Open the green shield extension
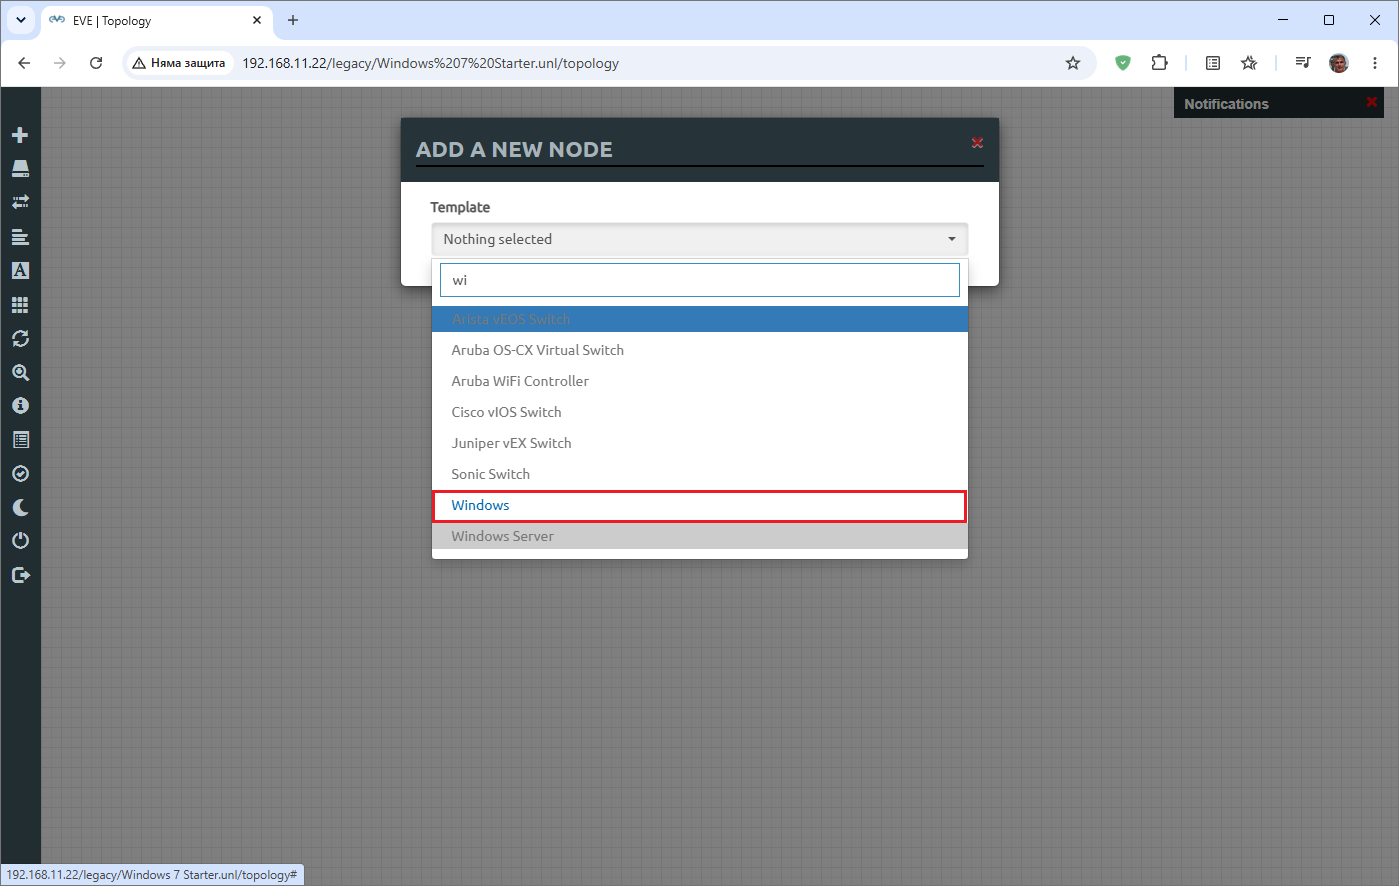The height and width of the screenshot is (886, 1399). [1123, 63]
